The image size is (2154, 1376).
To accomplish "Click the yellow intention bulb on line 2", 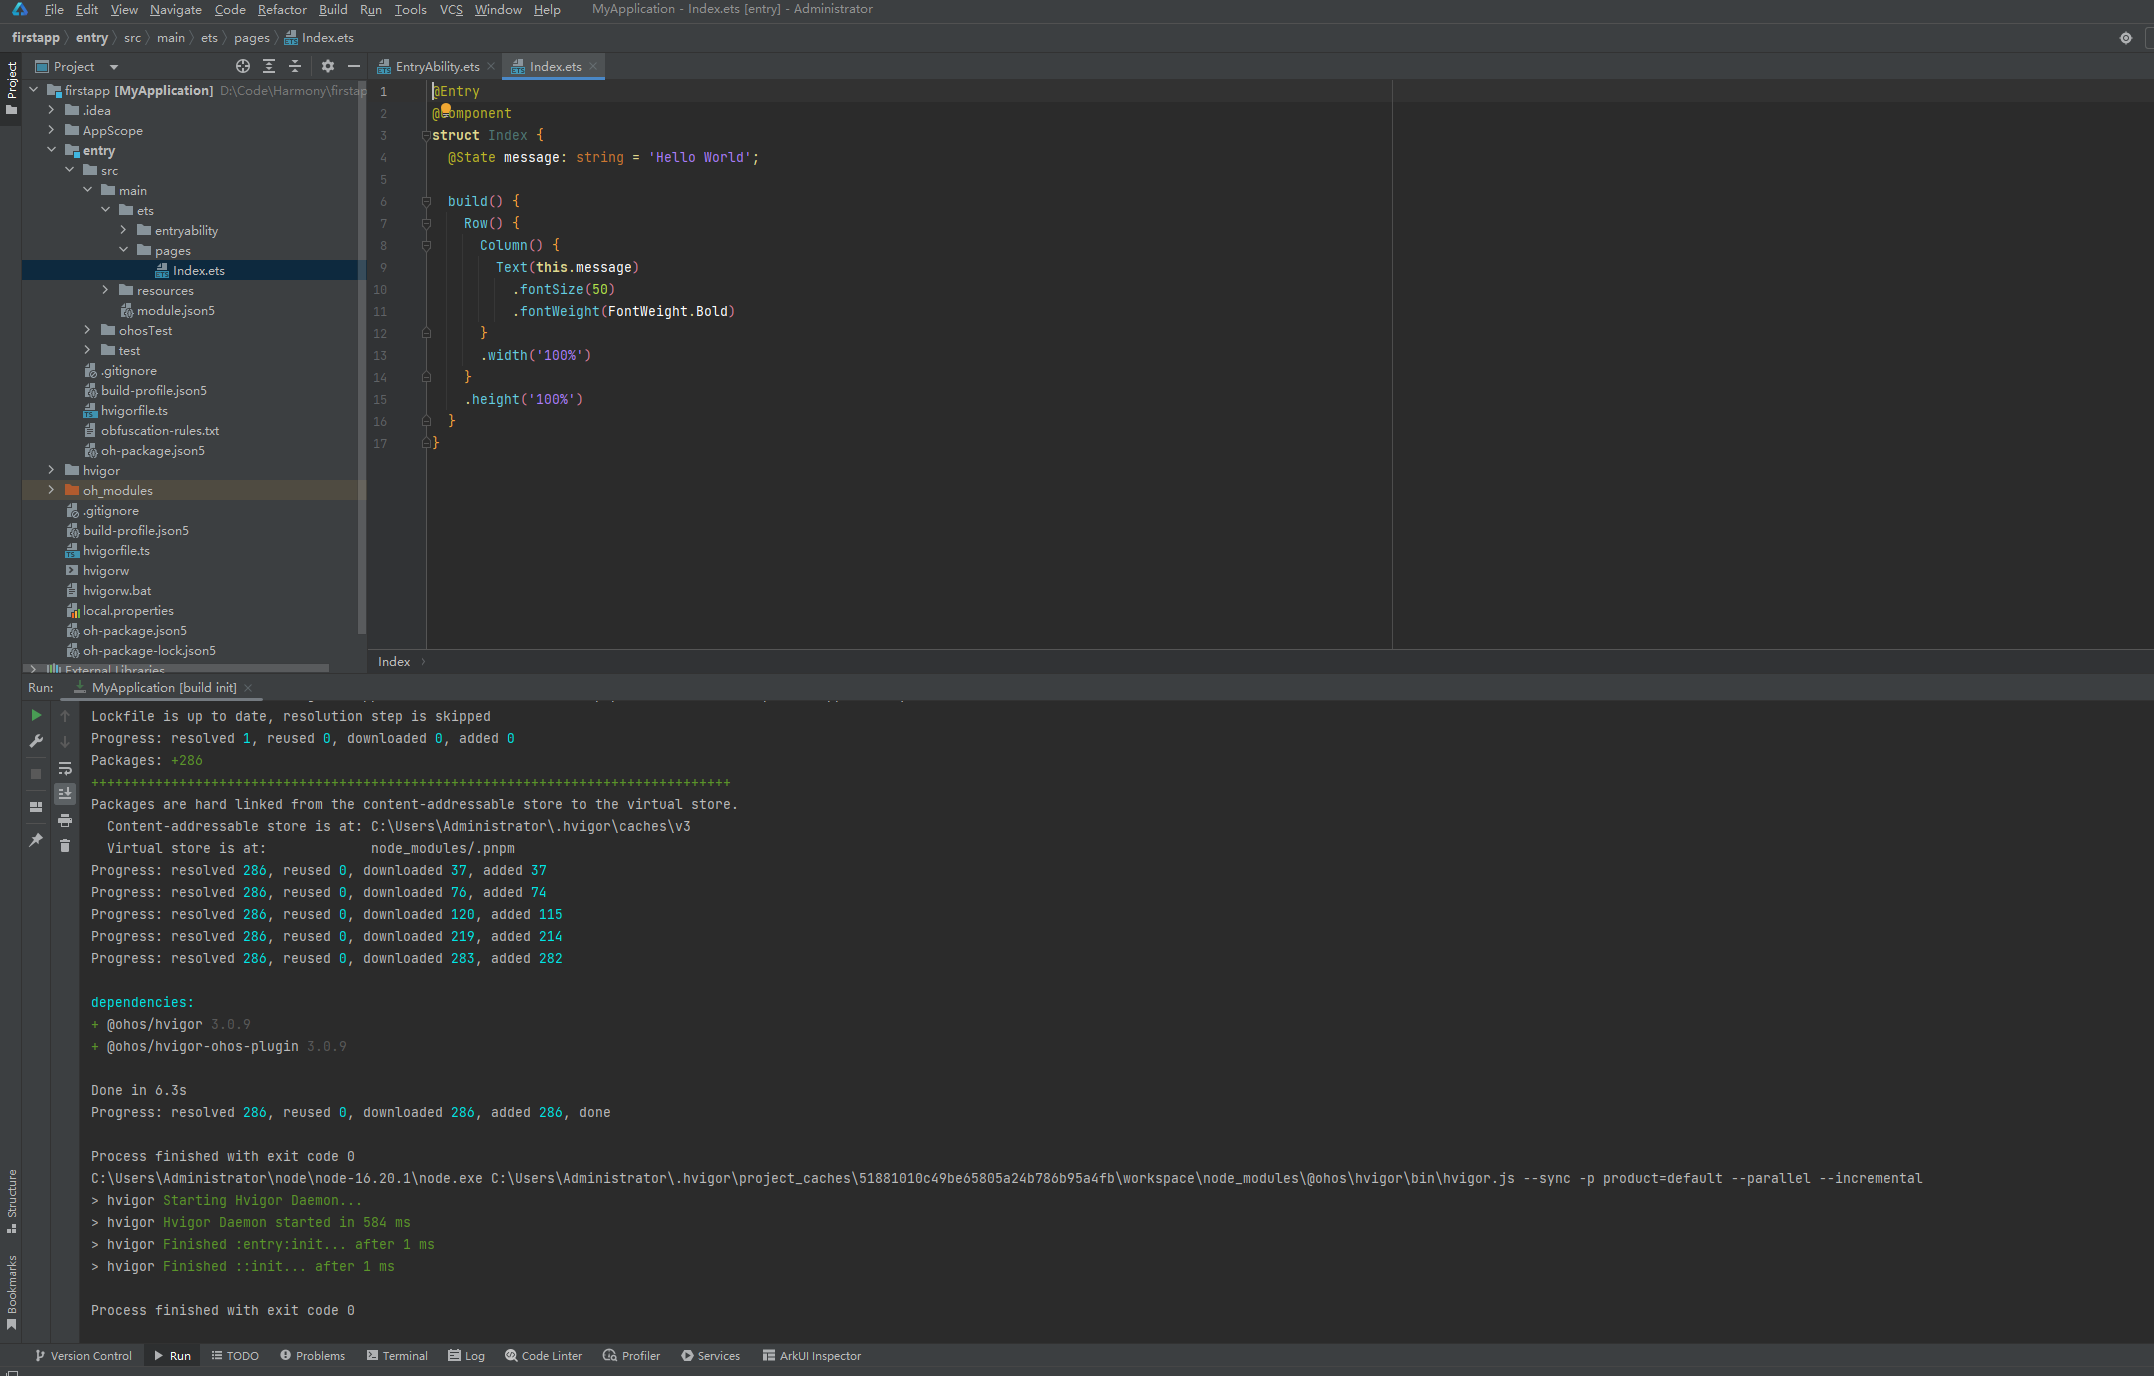I will point(446,109).
